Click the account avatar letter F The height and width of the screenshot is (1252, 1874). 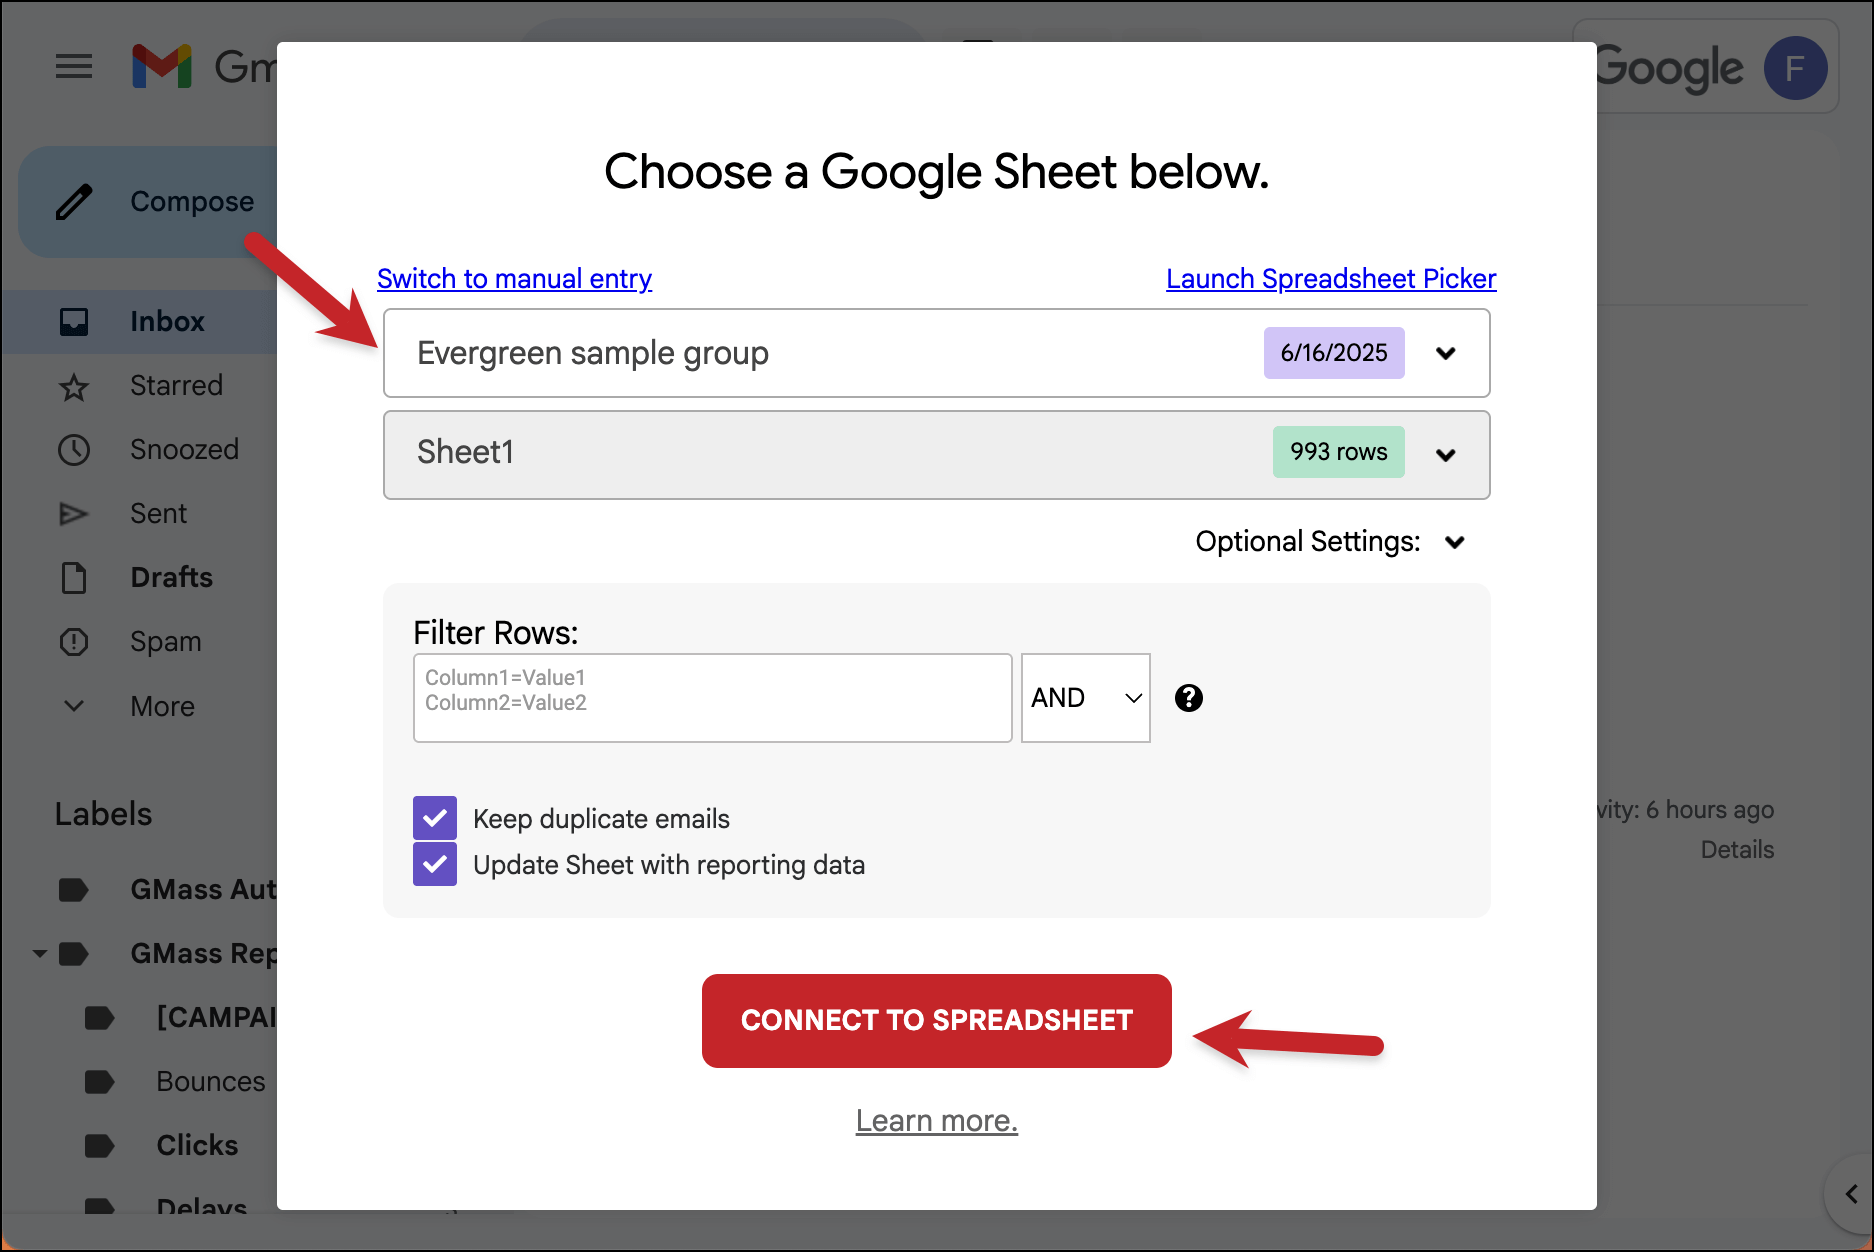(x=1795, y=68)
